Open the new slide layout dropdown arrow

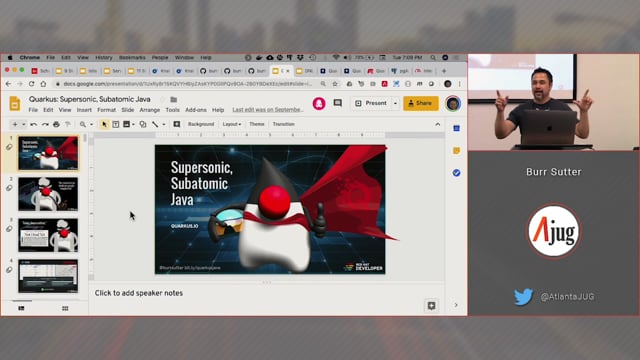(x=24, y=124)
